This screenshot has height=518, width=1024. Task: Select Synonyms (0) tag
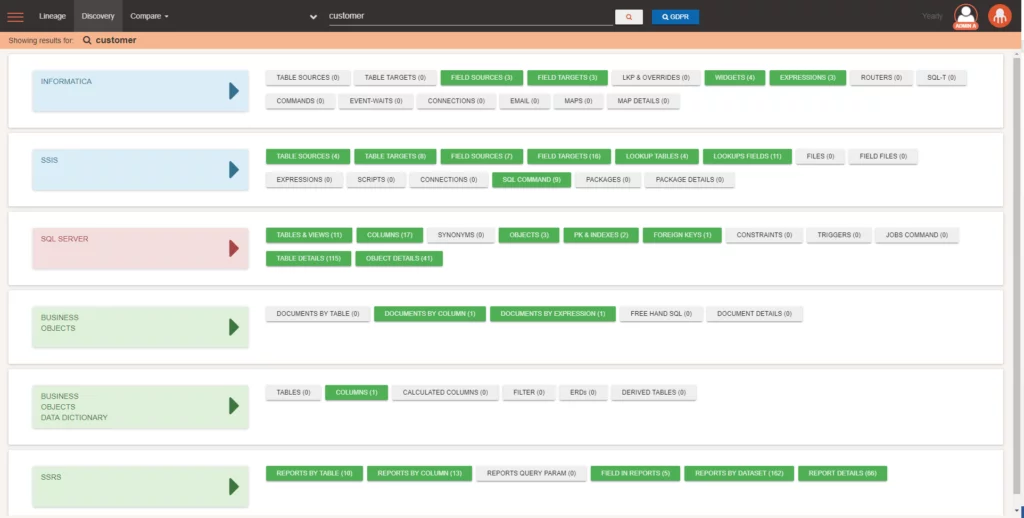coord(460,235)
